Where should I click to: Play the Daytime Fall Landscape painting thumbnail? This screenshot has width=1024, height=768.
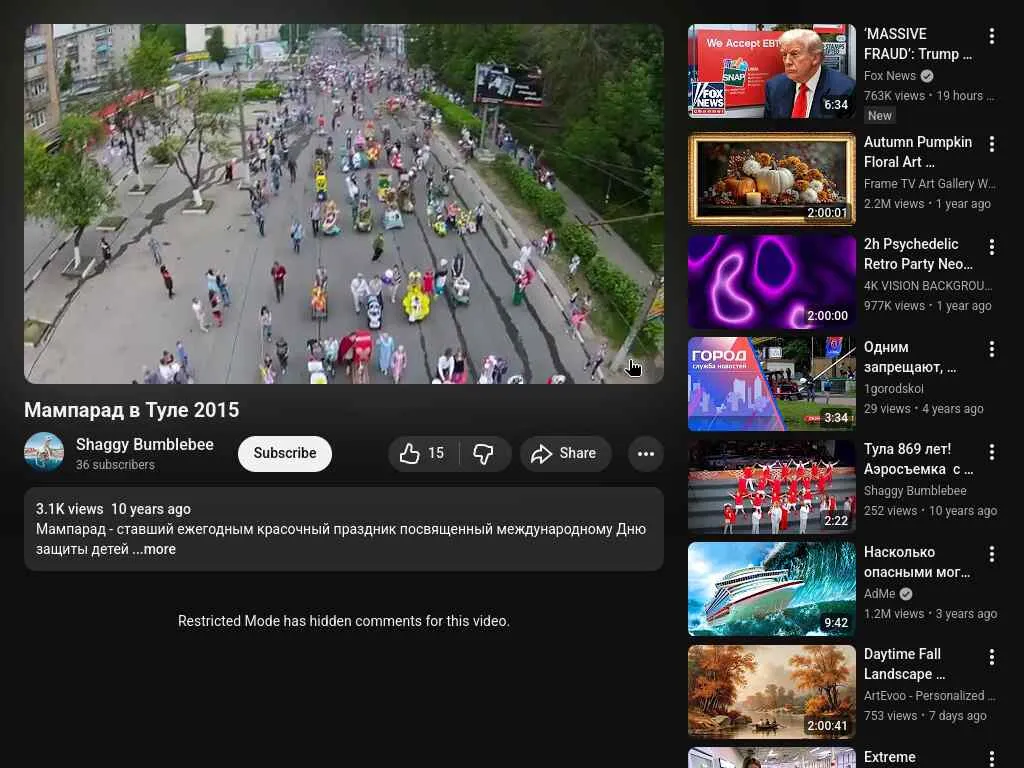(772, 692)
